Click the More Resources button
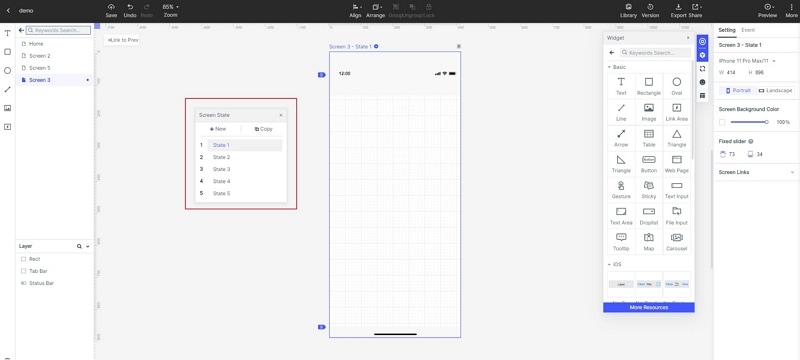This screenshot has height=360, width=800. pyautogui.click(x=649, y=307)
